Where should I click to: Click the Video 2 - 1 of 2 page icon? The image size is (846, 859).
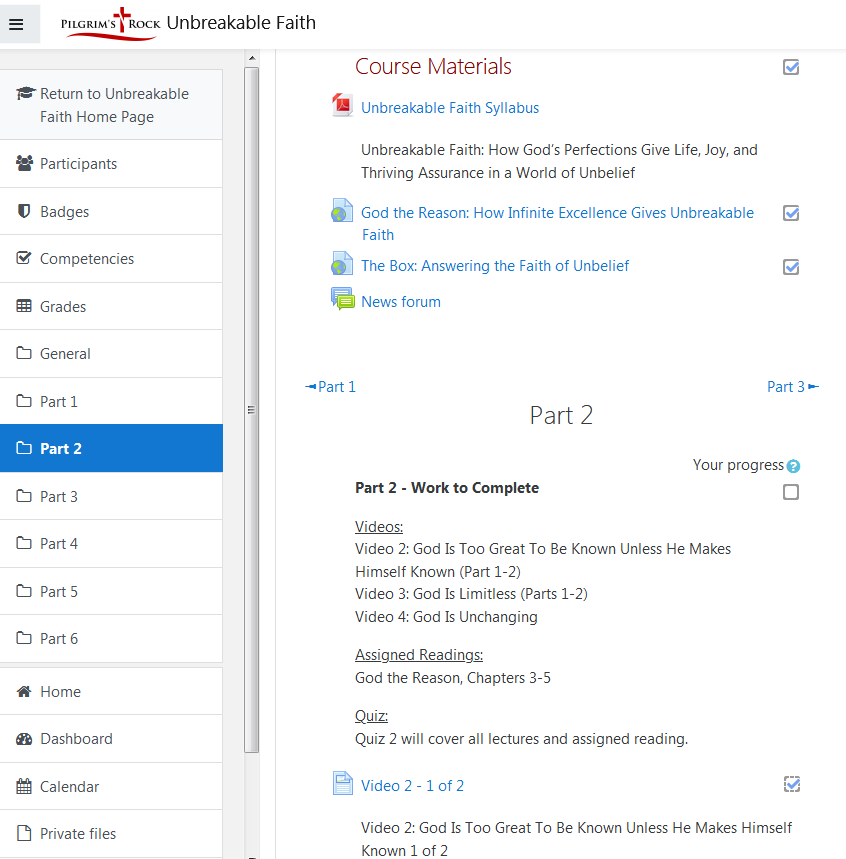(x=343, y=784)
